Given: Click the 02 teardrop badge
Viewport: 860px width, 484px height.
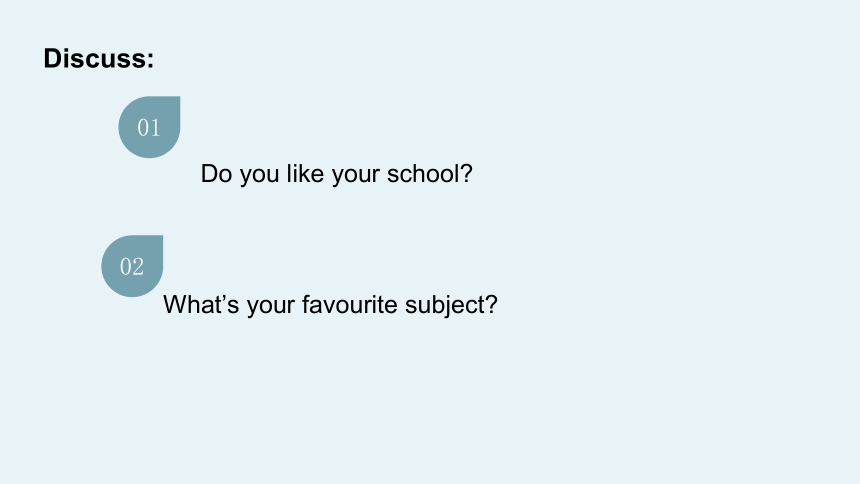Looking at the screenshot, I should tap(132, 266).
